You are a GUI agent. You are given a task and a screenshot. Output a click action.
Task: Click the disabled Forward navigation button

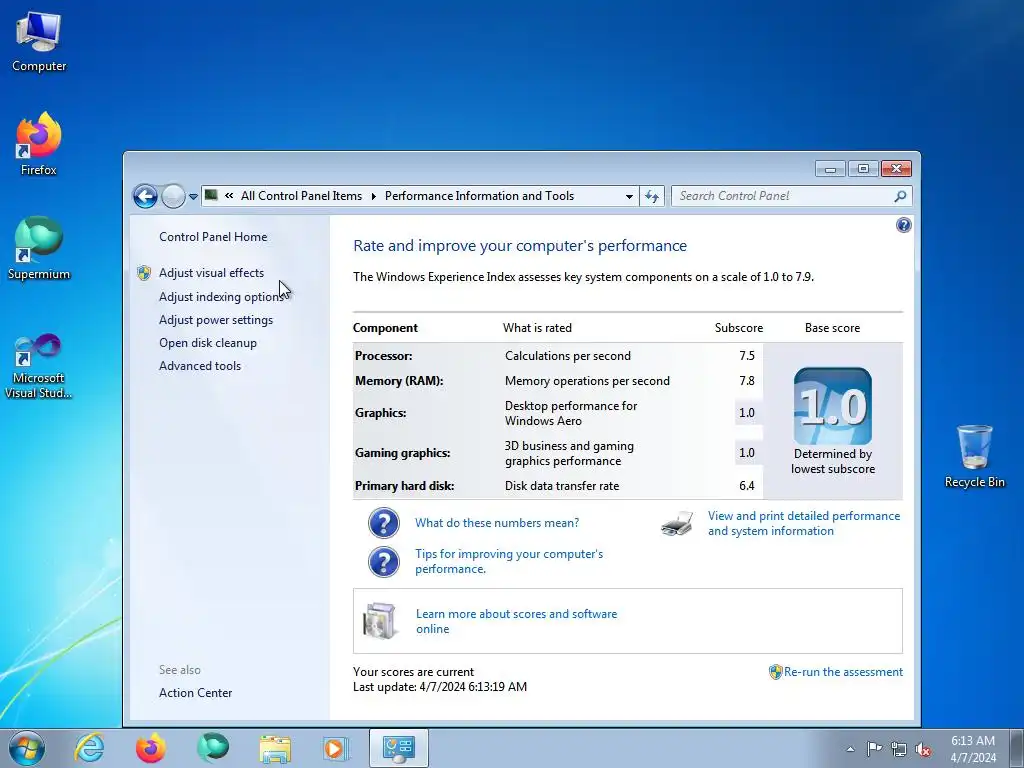(x=173, y=196)
